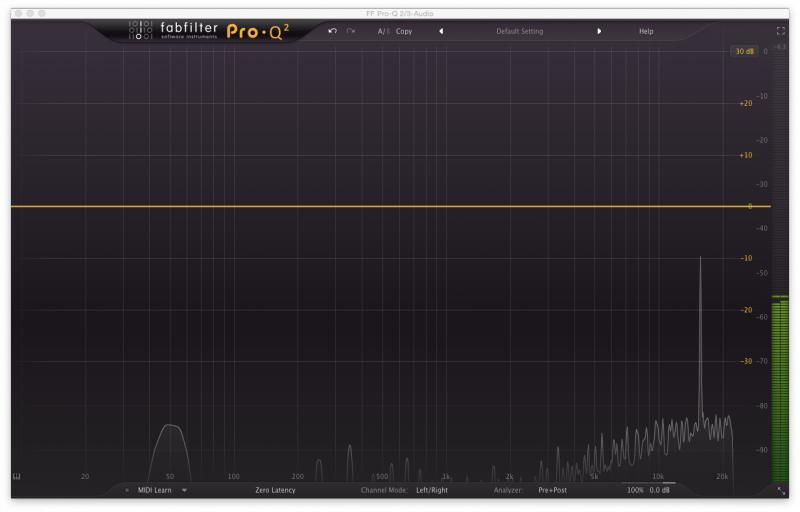Enable MIDI Learn
Viewport: 800px width, 512px height.
[155, 490]
